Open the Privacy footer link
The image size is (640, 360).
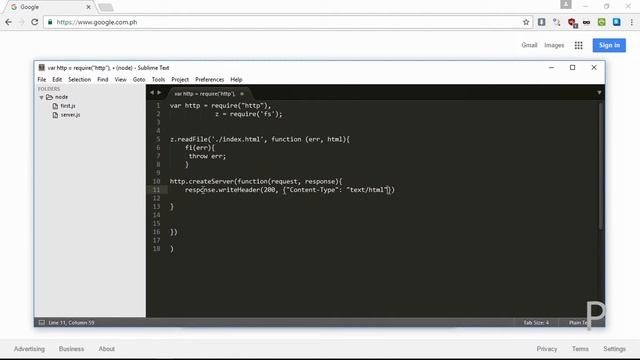(547, 349)
